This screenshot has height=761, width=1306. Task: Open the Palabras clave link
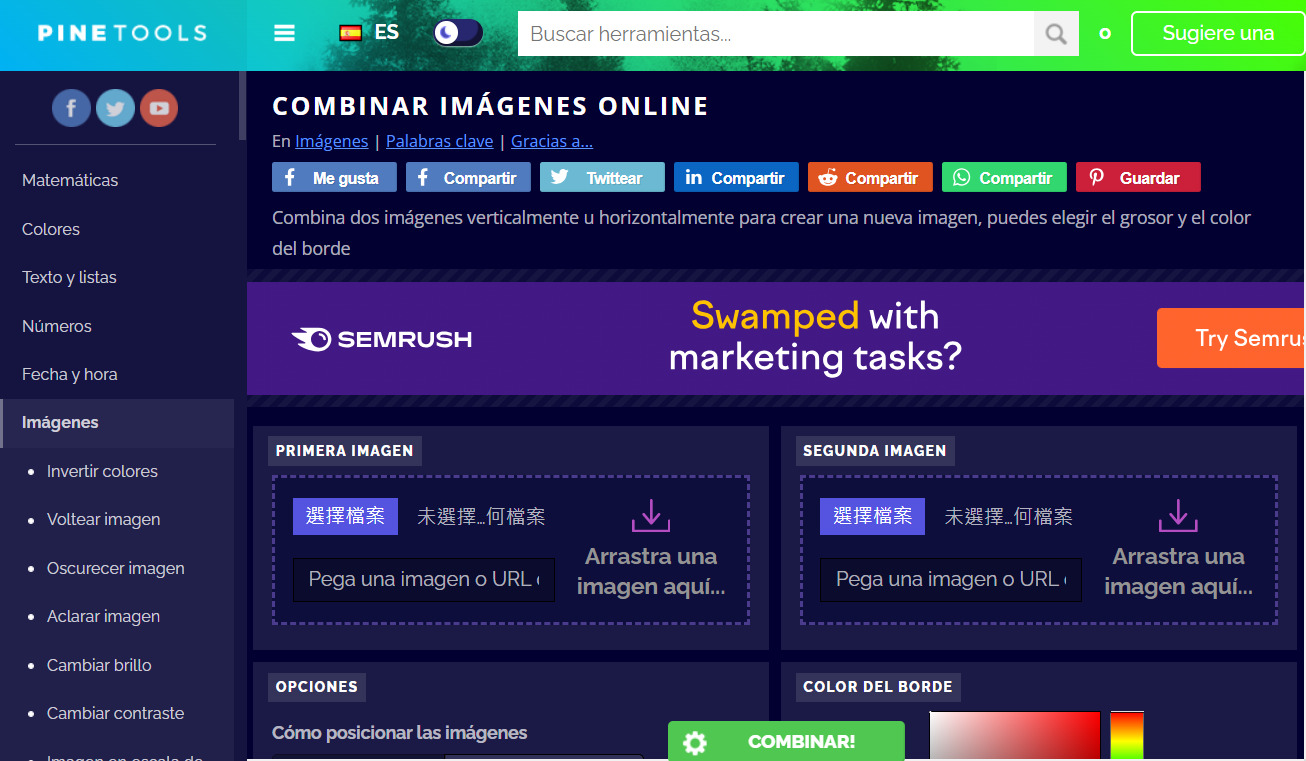pyautogui.click(x=439, y=141)
